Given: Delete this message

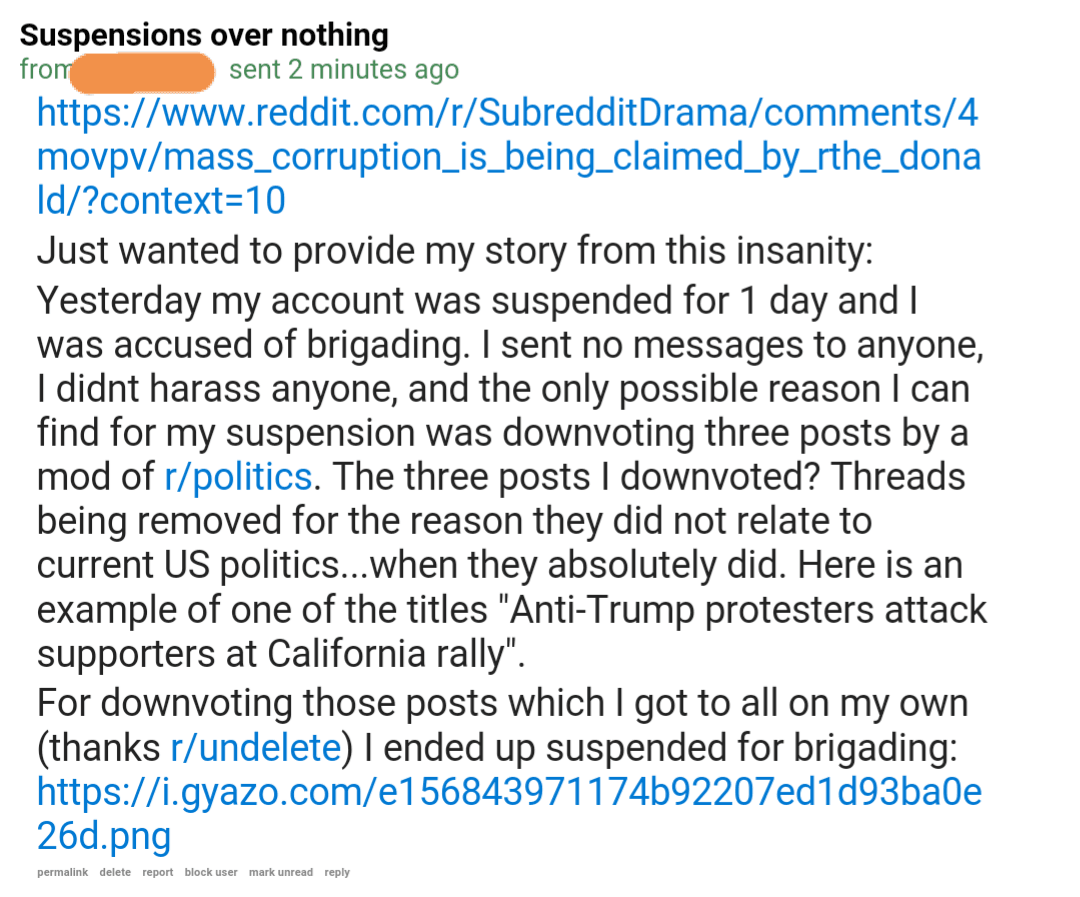Looking at the screenshot, I should click(115, 872).
